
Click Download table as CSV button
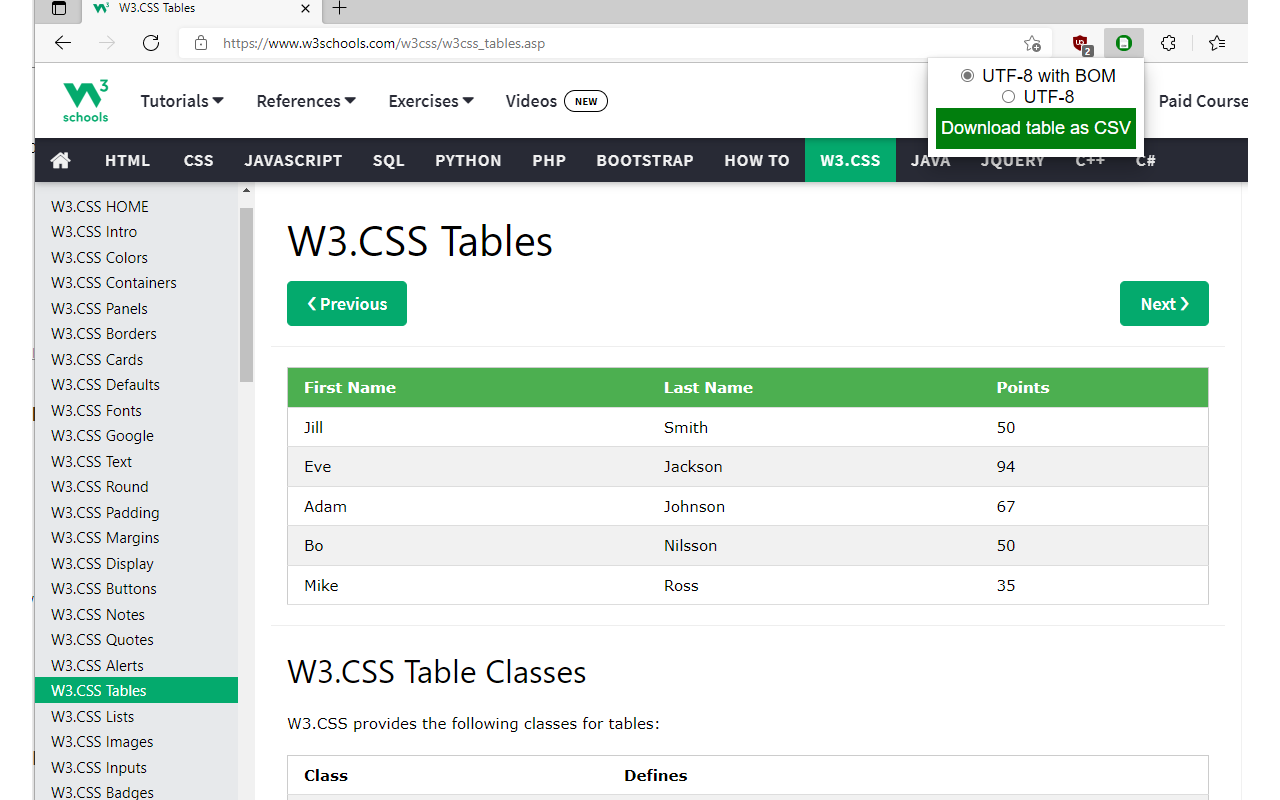coord(1036,128)
